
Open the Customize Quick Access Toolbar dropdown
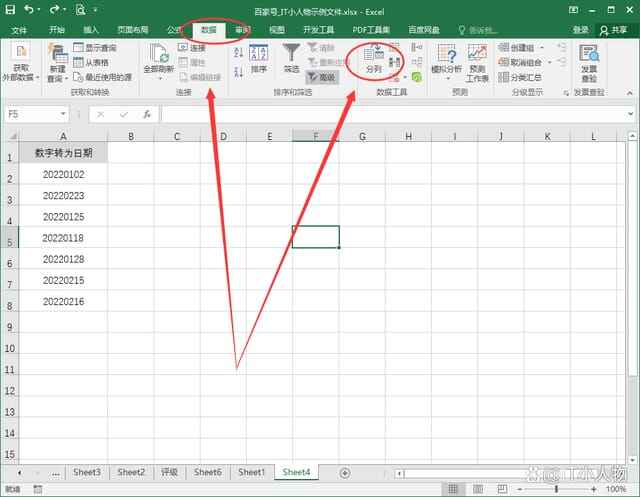(x=95, y=9)
